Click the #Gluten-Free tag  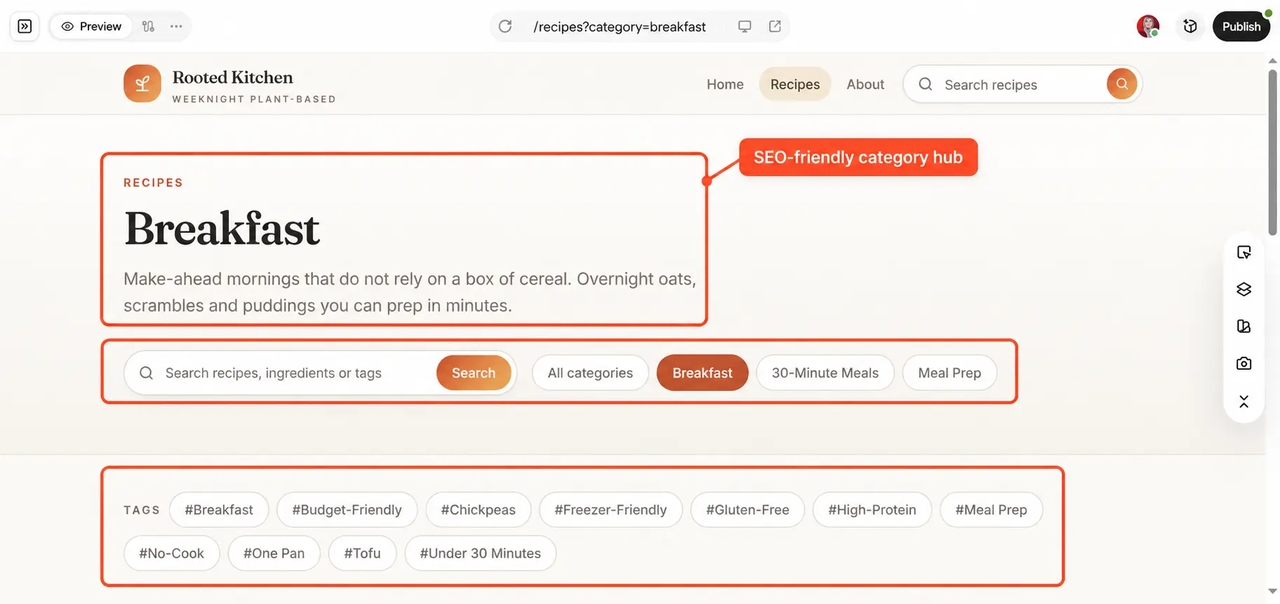pyautogui.click(x=747, y=509)
